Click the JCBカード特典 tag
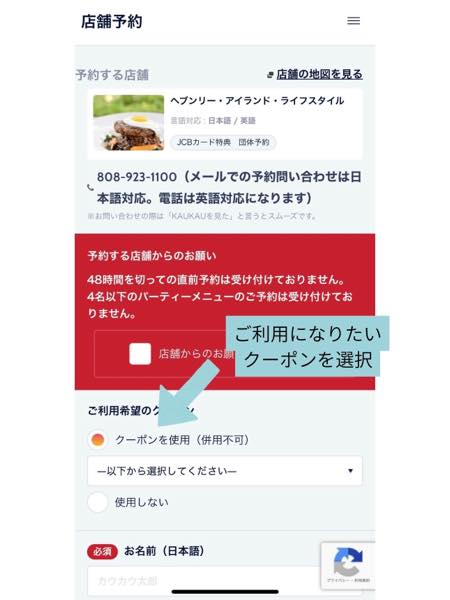The width and height of the screenshot is (450, 600). pyautogui.click(x=204, y=142)
